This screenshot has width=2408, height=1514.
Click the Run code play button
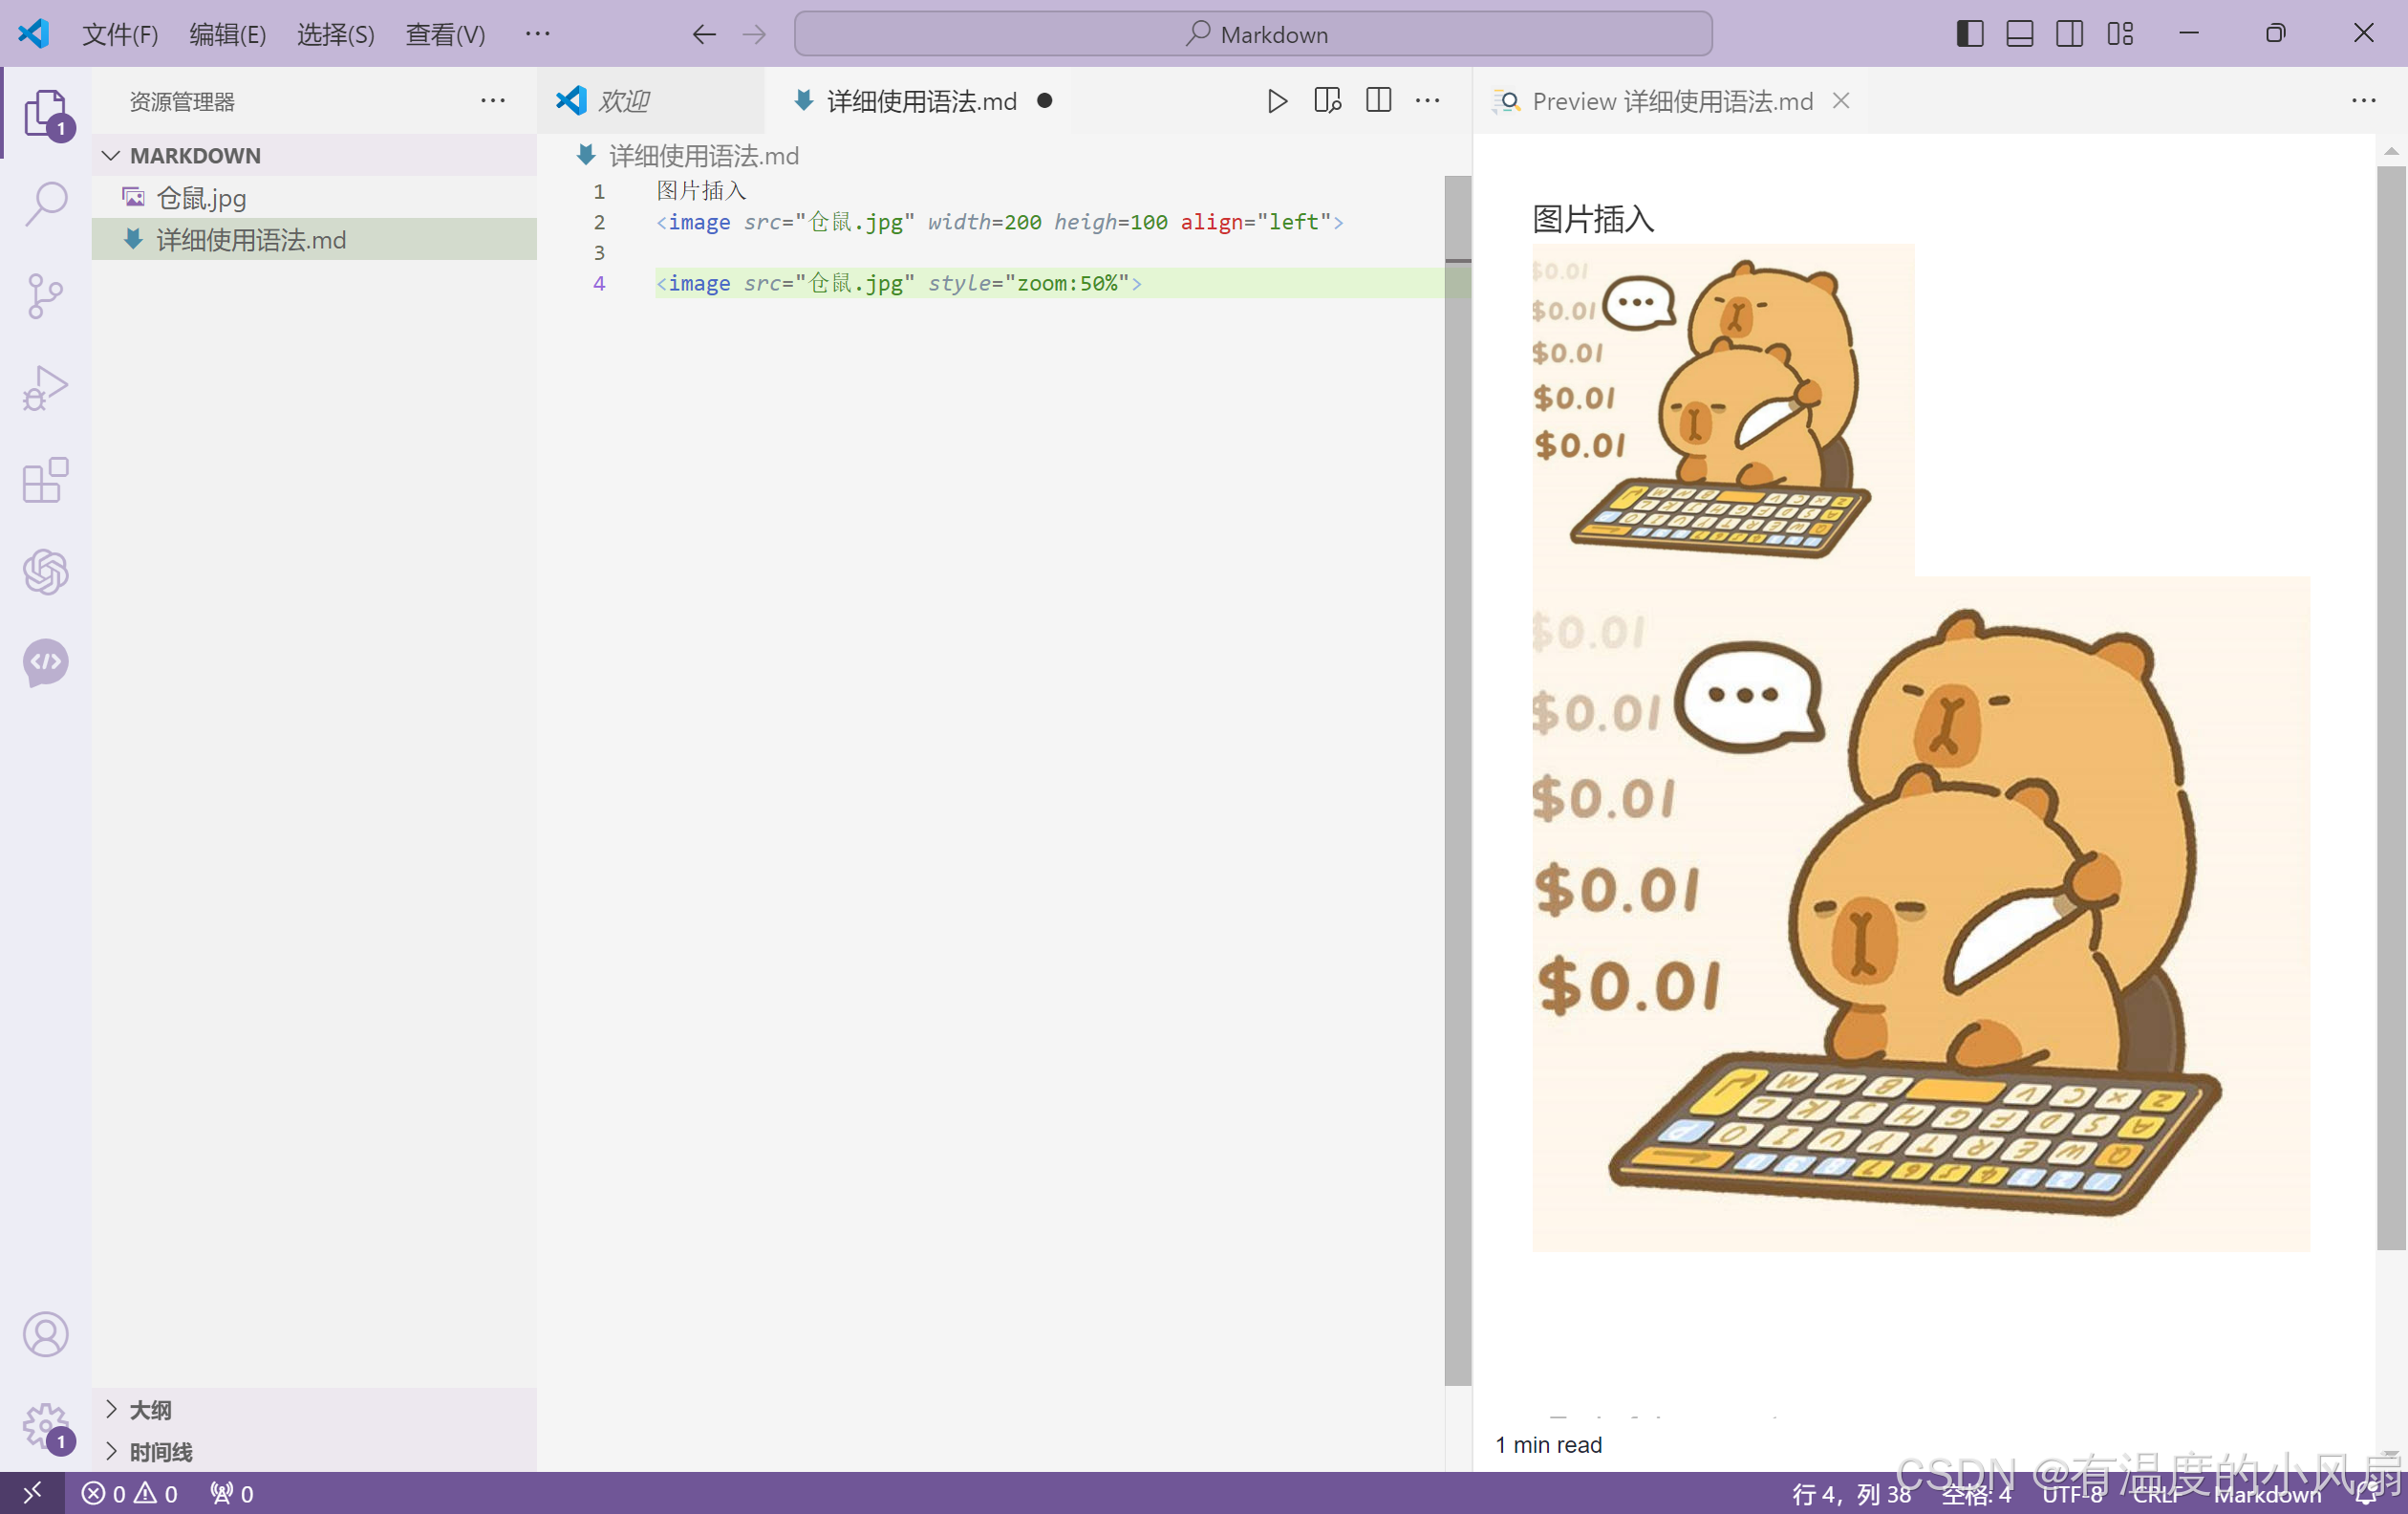click(1277, 101)
